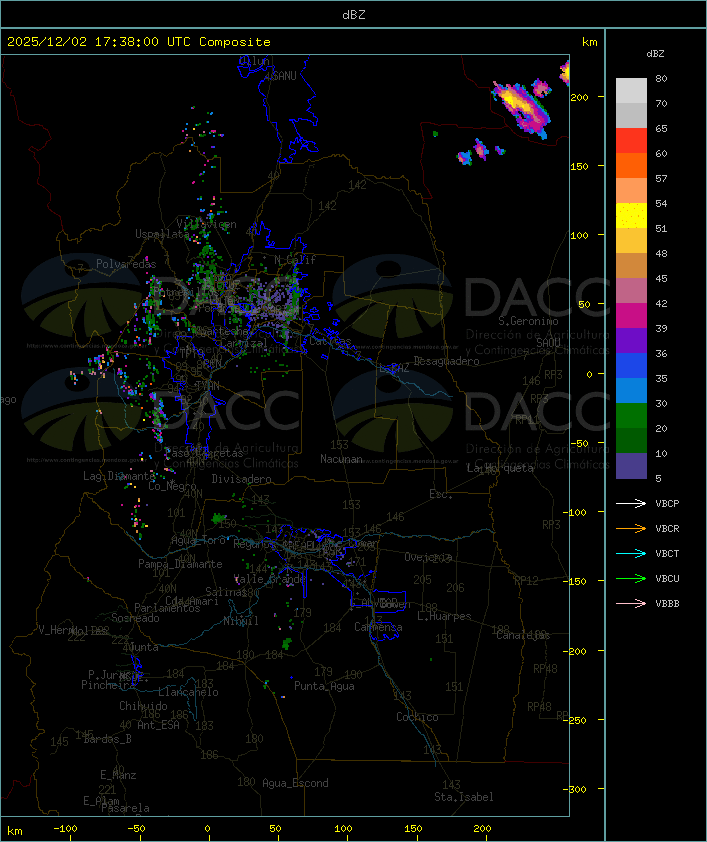Click the Polvaredas place label

[x=126, y=264]
